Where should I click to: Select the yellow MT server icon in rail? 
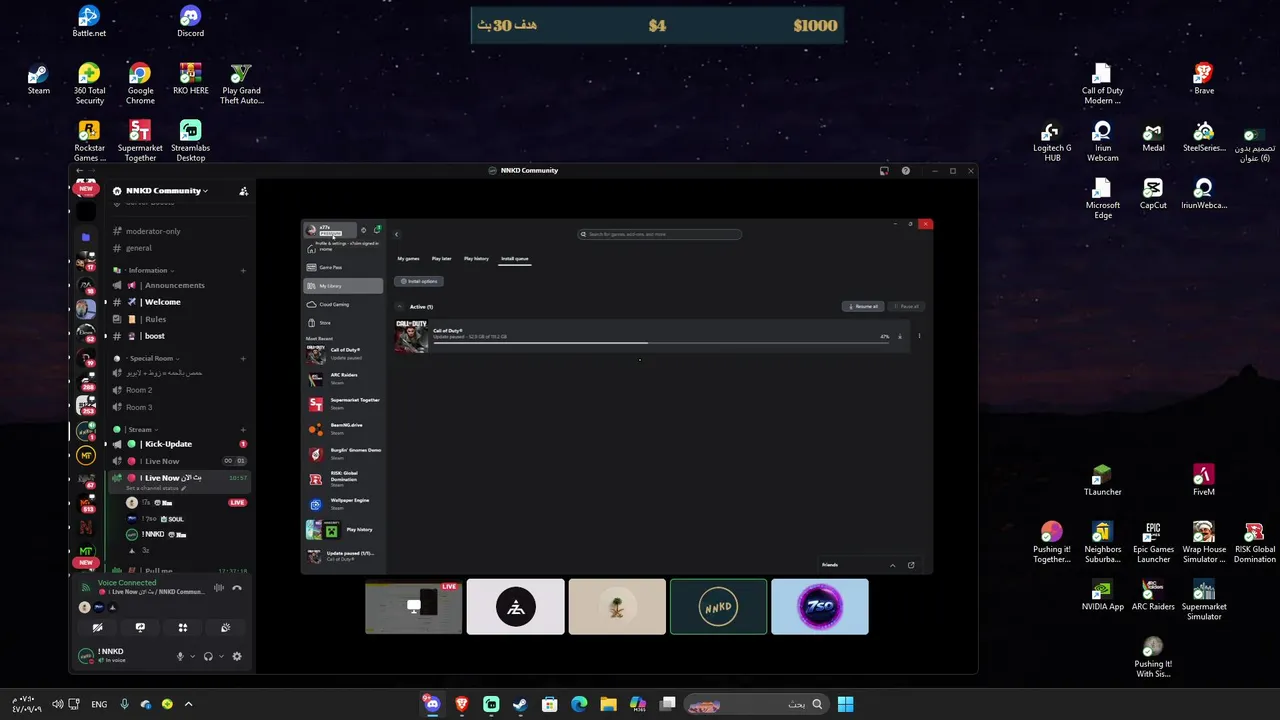pos(86,456)
